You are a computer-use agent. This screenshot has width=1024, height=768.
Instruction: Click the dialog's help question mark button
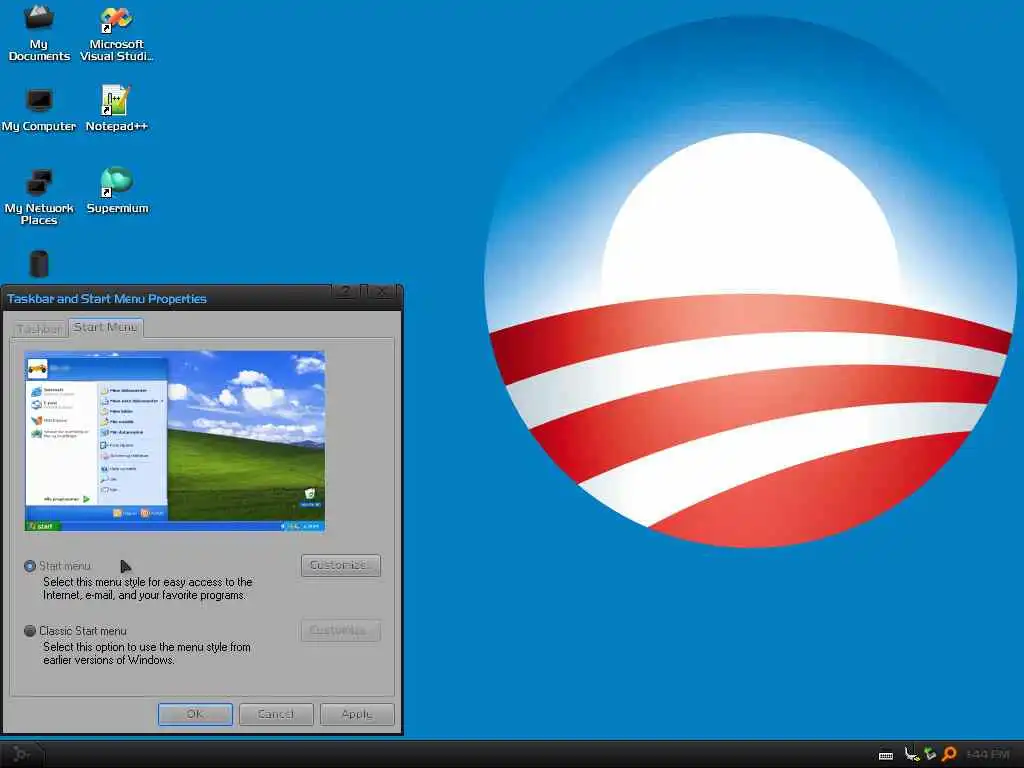click(345, 291)
